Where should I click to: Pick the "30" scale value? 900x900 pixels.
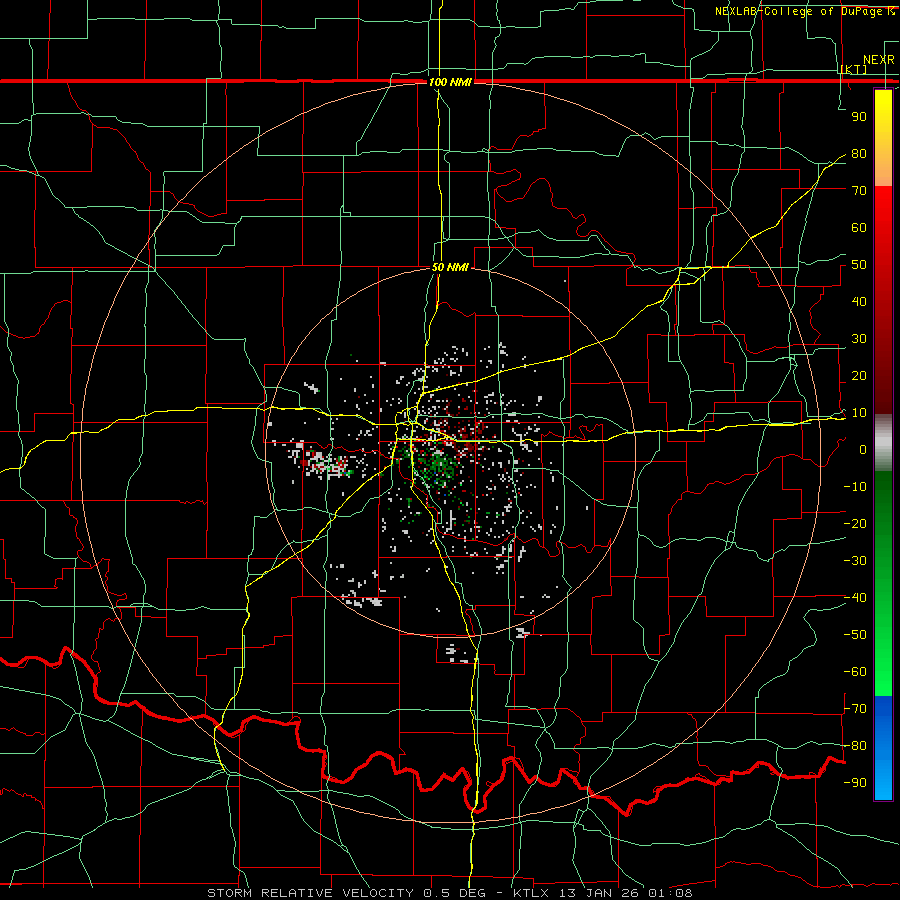[x=859, y=339]
